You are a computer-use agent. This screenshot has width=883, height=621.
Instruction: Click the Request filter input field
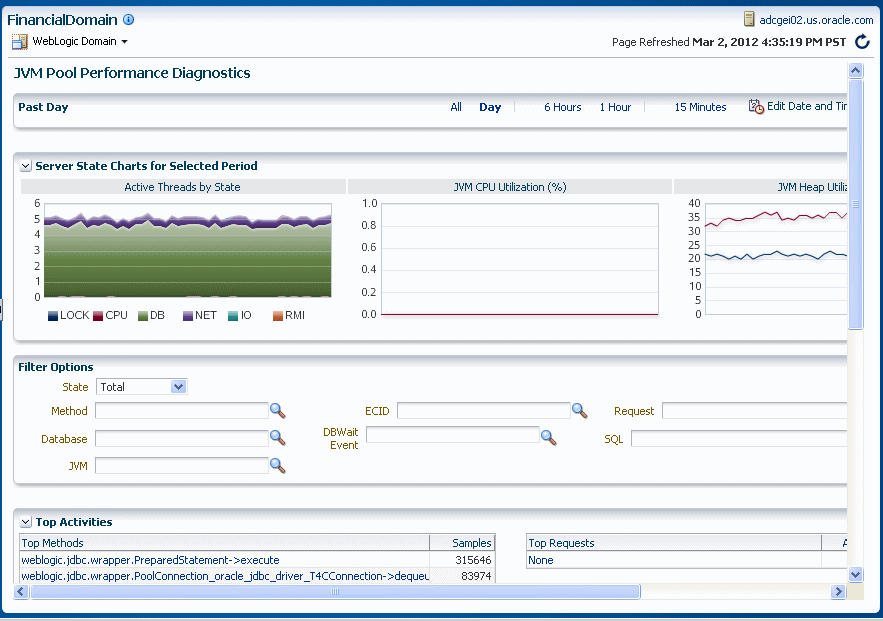click(x=755, y=410)
